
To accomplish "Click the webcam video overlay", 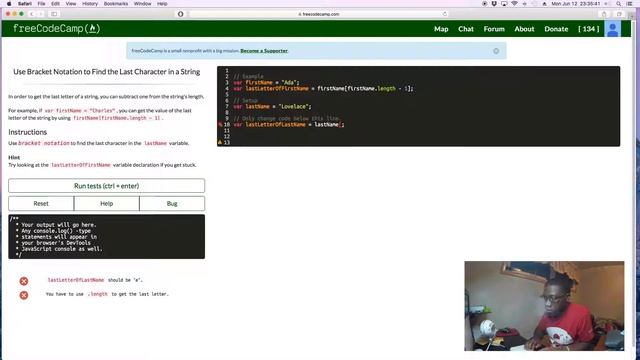I will pyautogui.click(x=544, y=306).
